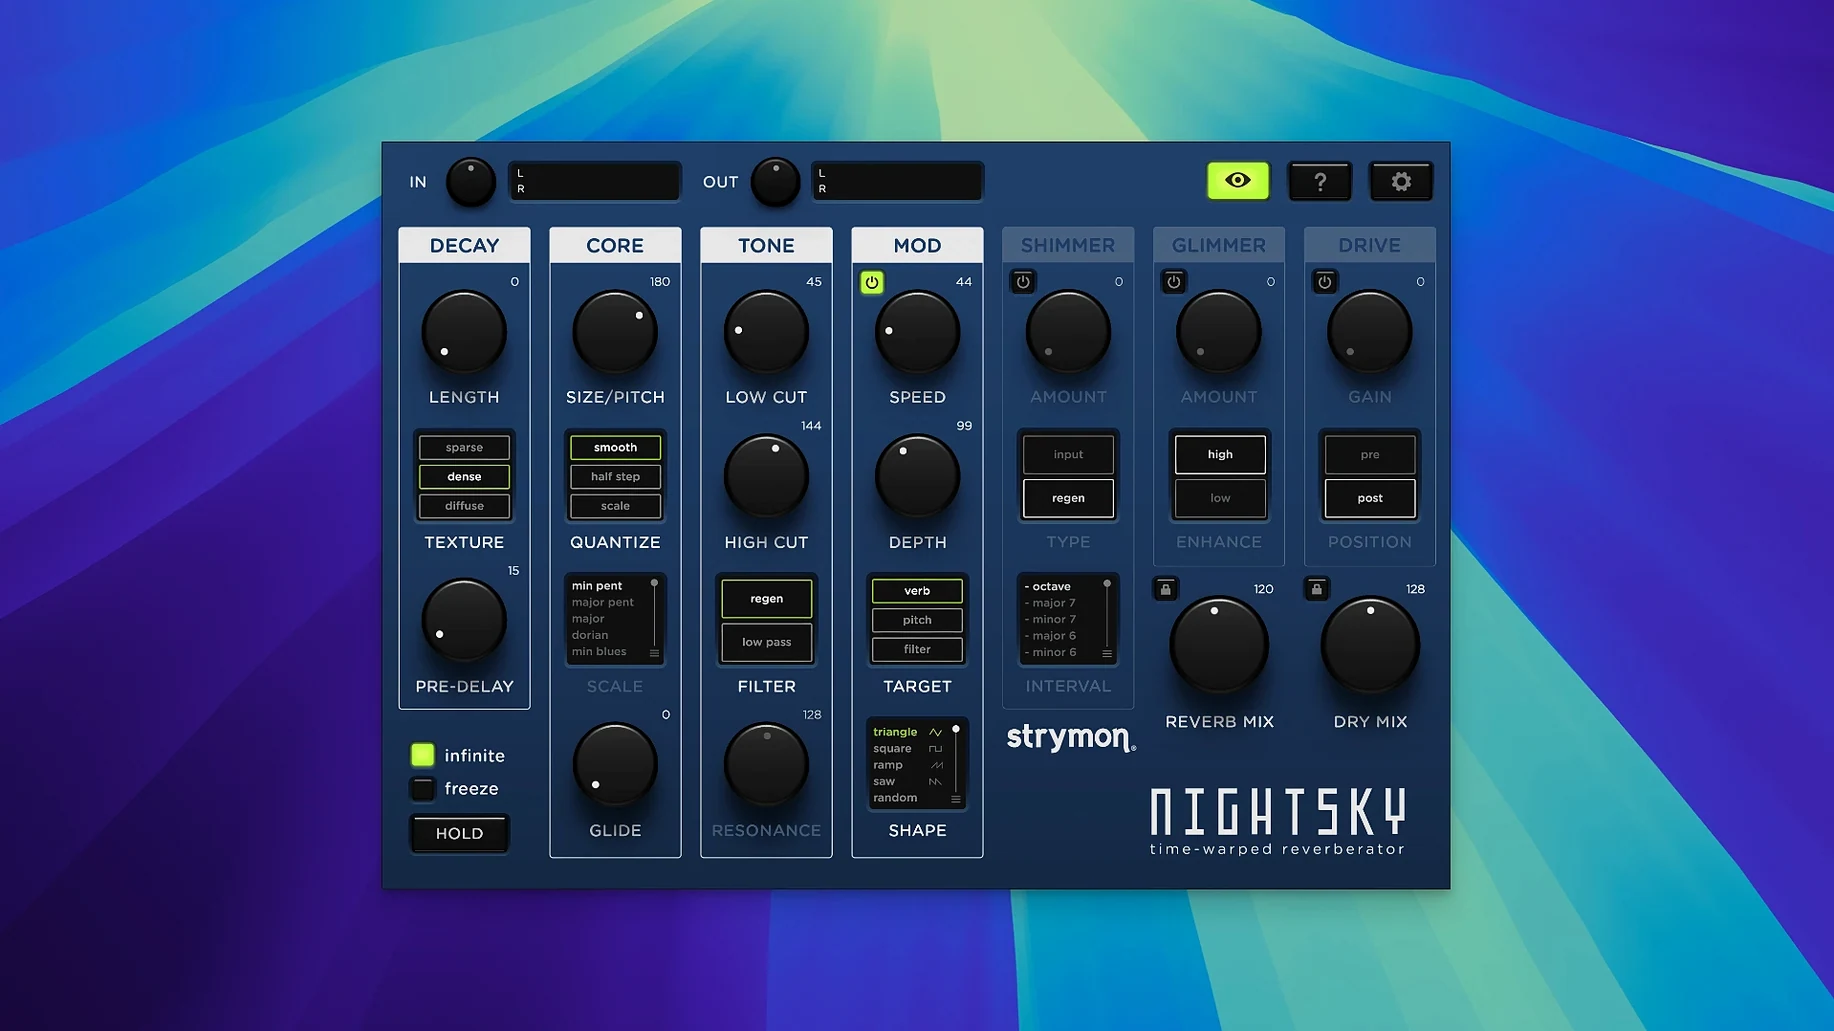Viewport: 1834px width, 1031px height.
Task: Click the TONE section header
Action: coord(766,245)
